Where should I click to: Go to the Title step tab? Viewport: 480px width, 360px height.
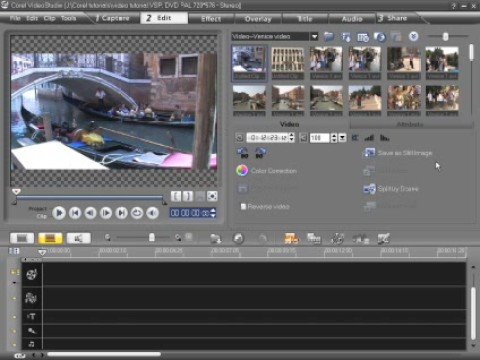point(305,19)
